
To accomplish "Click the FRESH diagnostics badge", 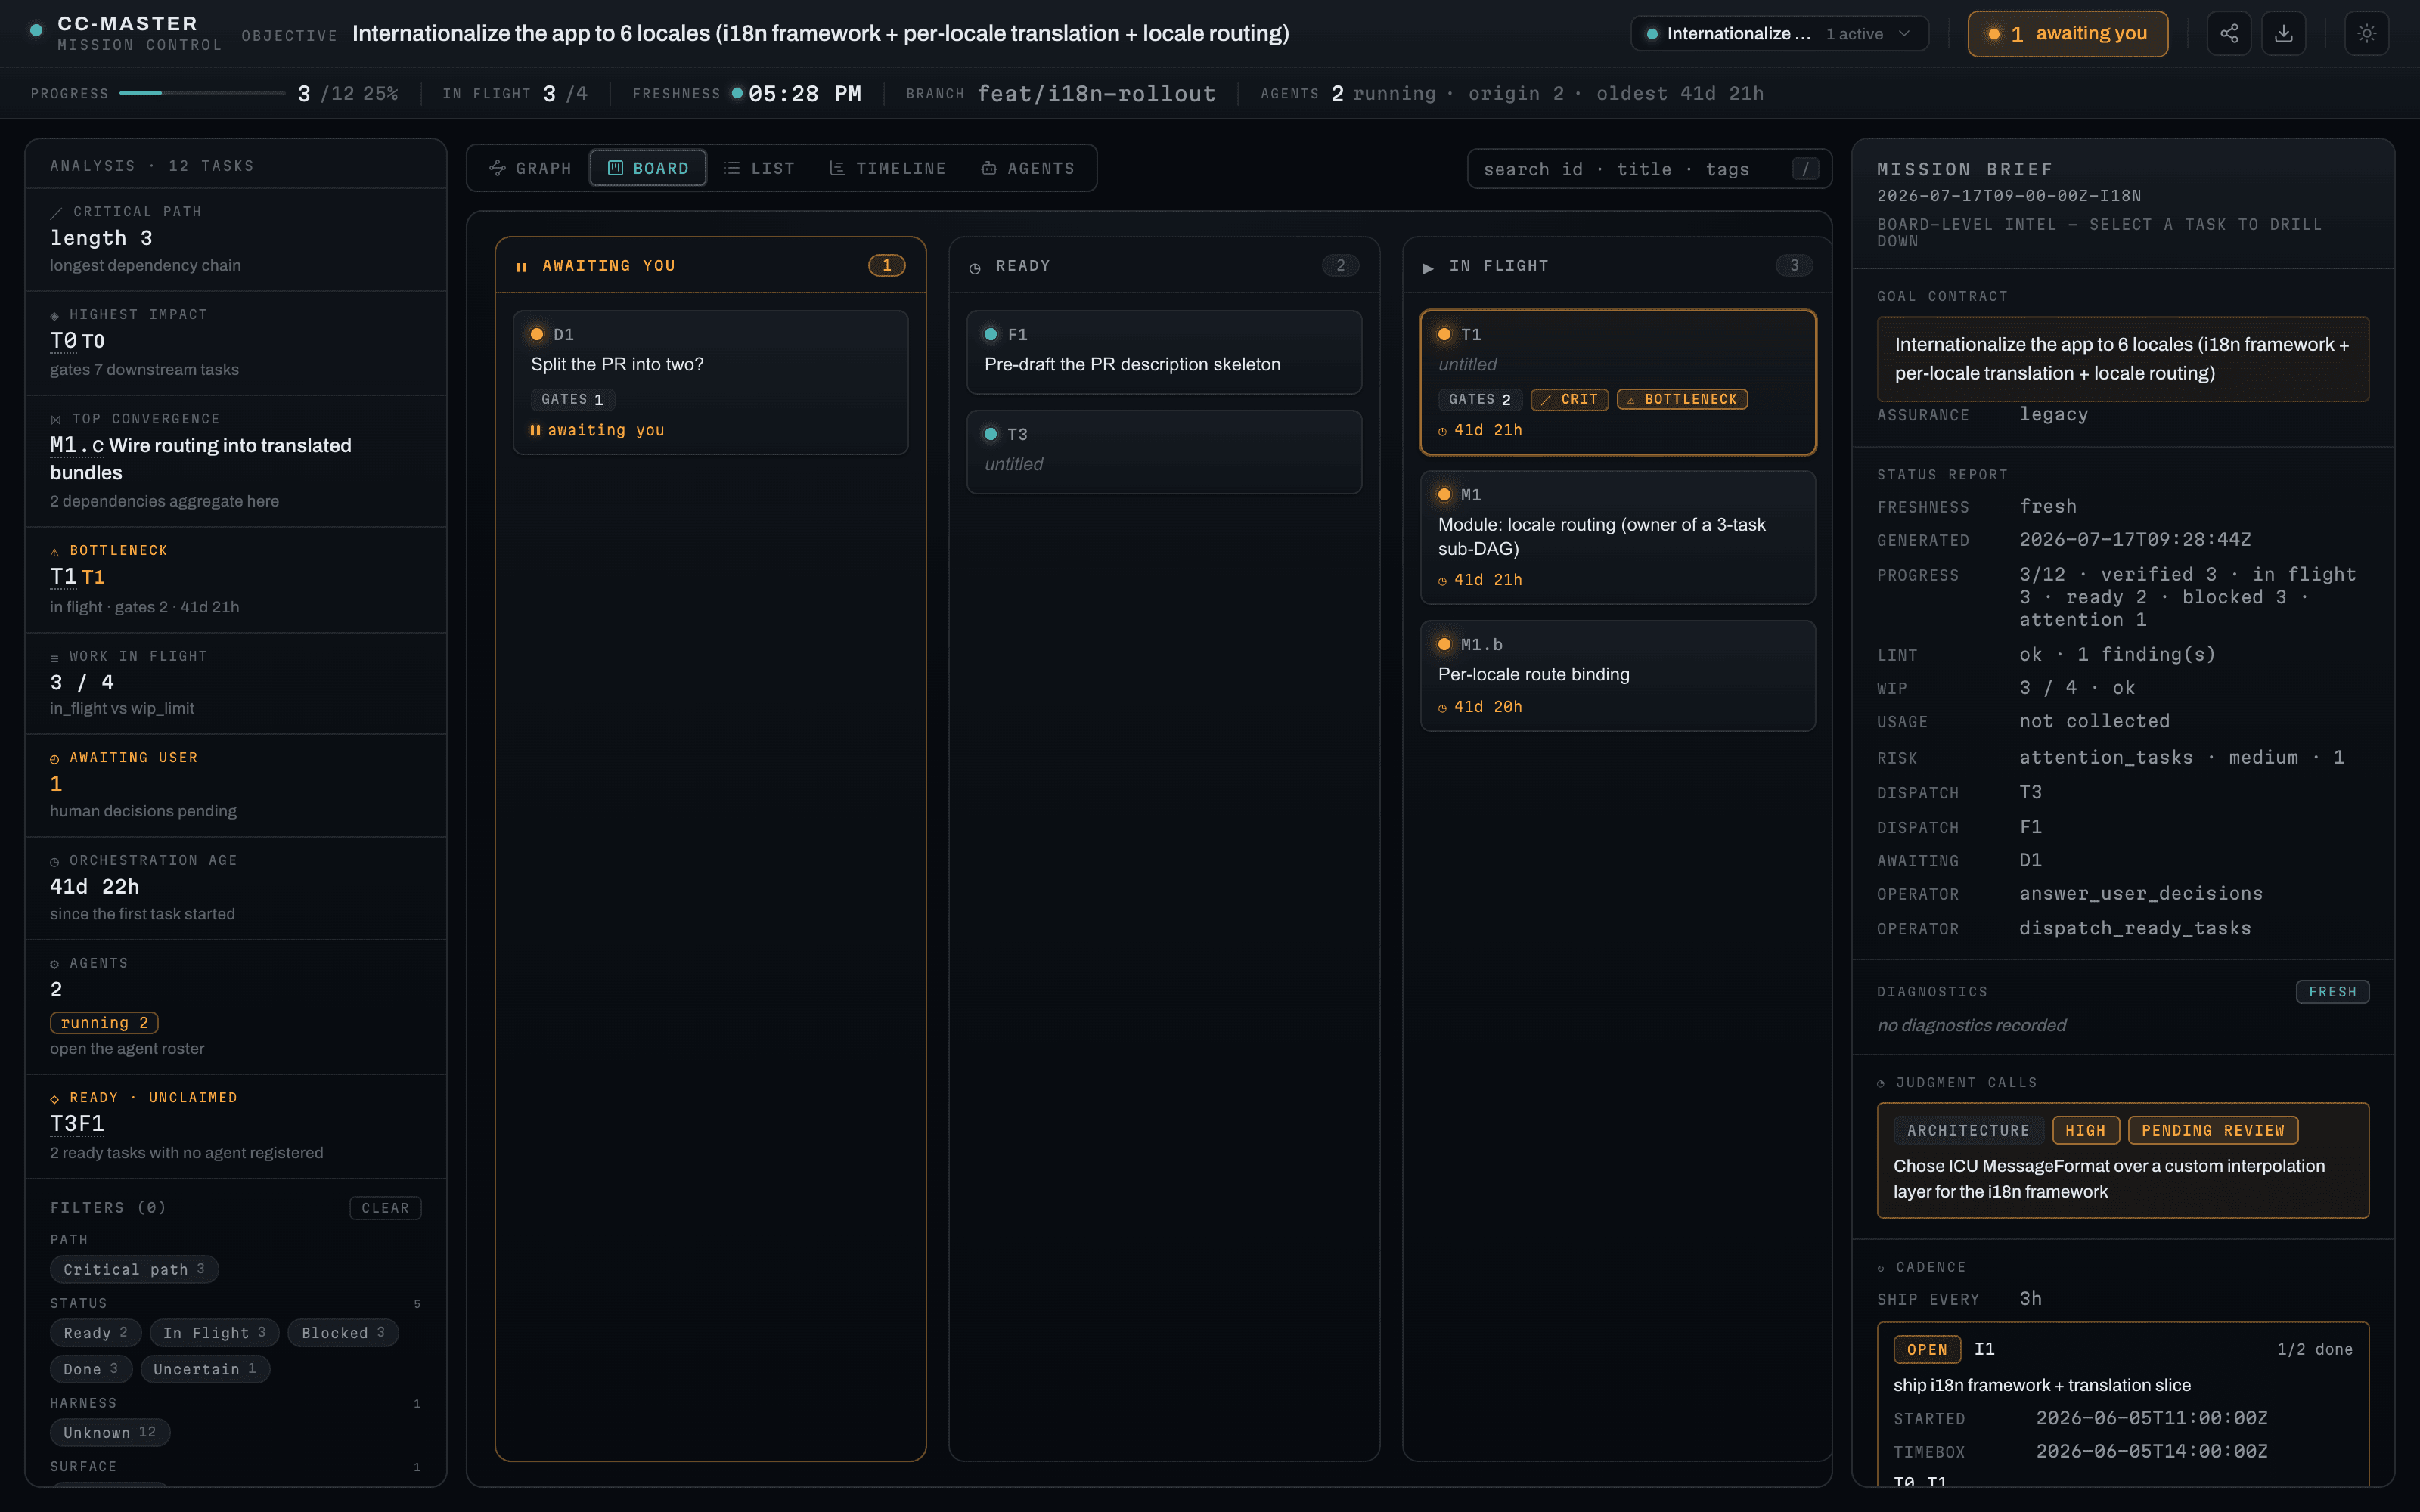I will click(x=2332, y=991).
